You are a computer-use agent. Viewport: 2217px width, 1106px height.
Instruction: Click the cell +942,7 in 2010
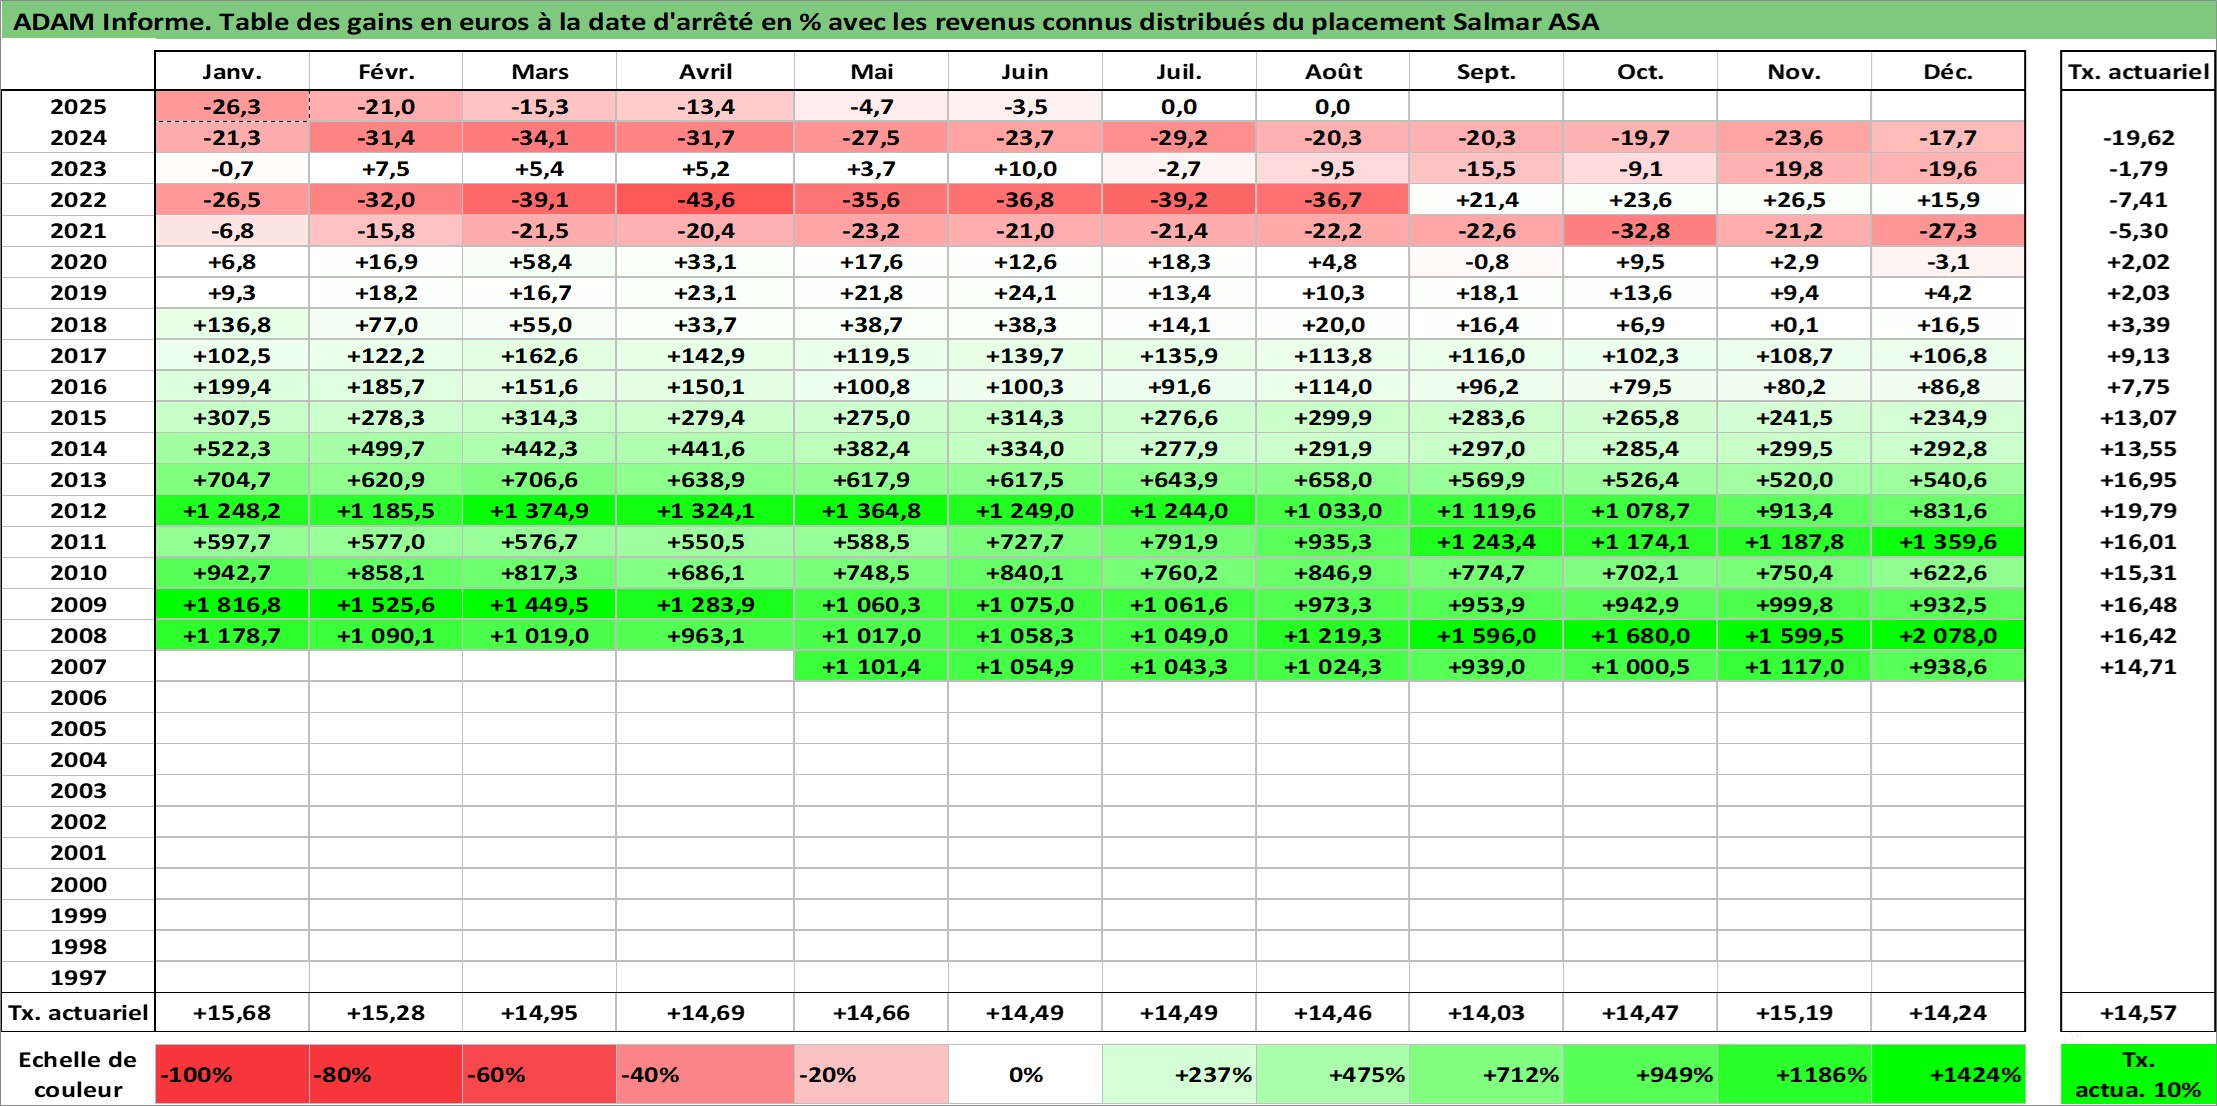coord(232,573)
